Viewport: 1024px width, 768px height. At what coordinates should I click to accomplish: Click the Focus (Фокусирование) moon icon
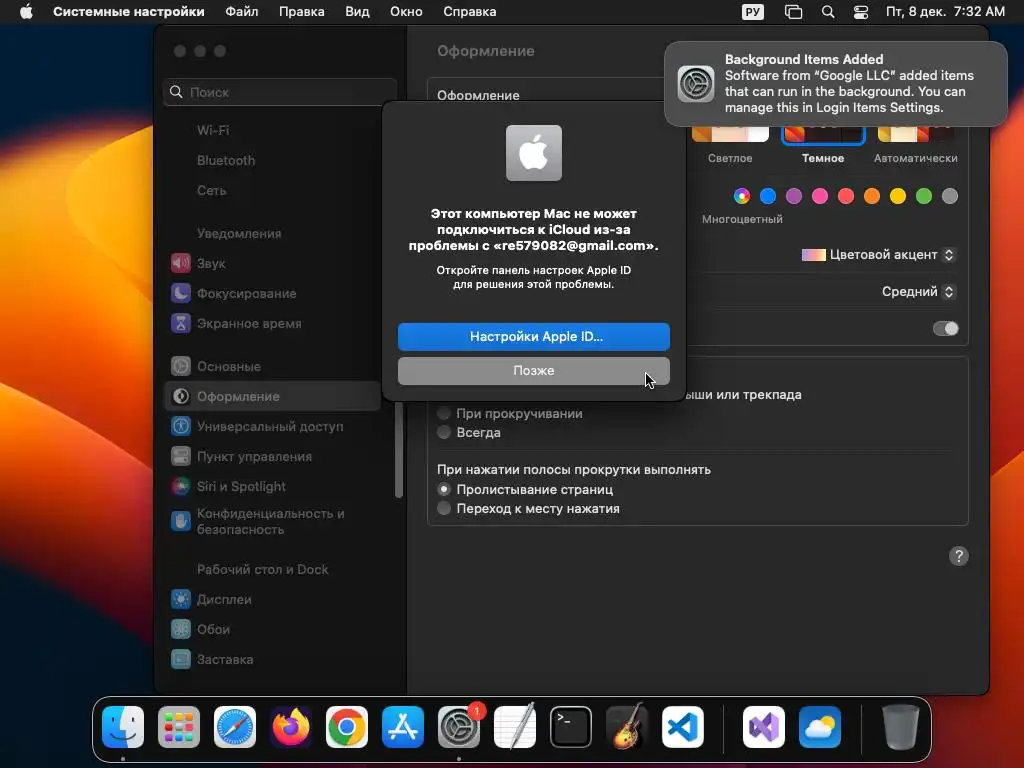[x=181, y=293]
